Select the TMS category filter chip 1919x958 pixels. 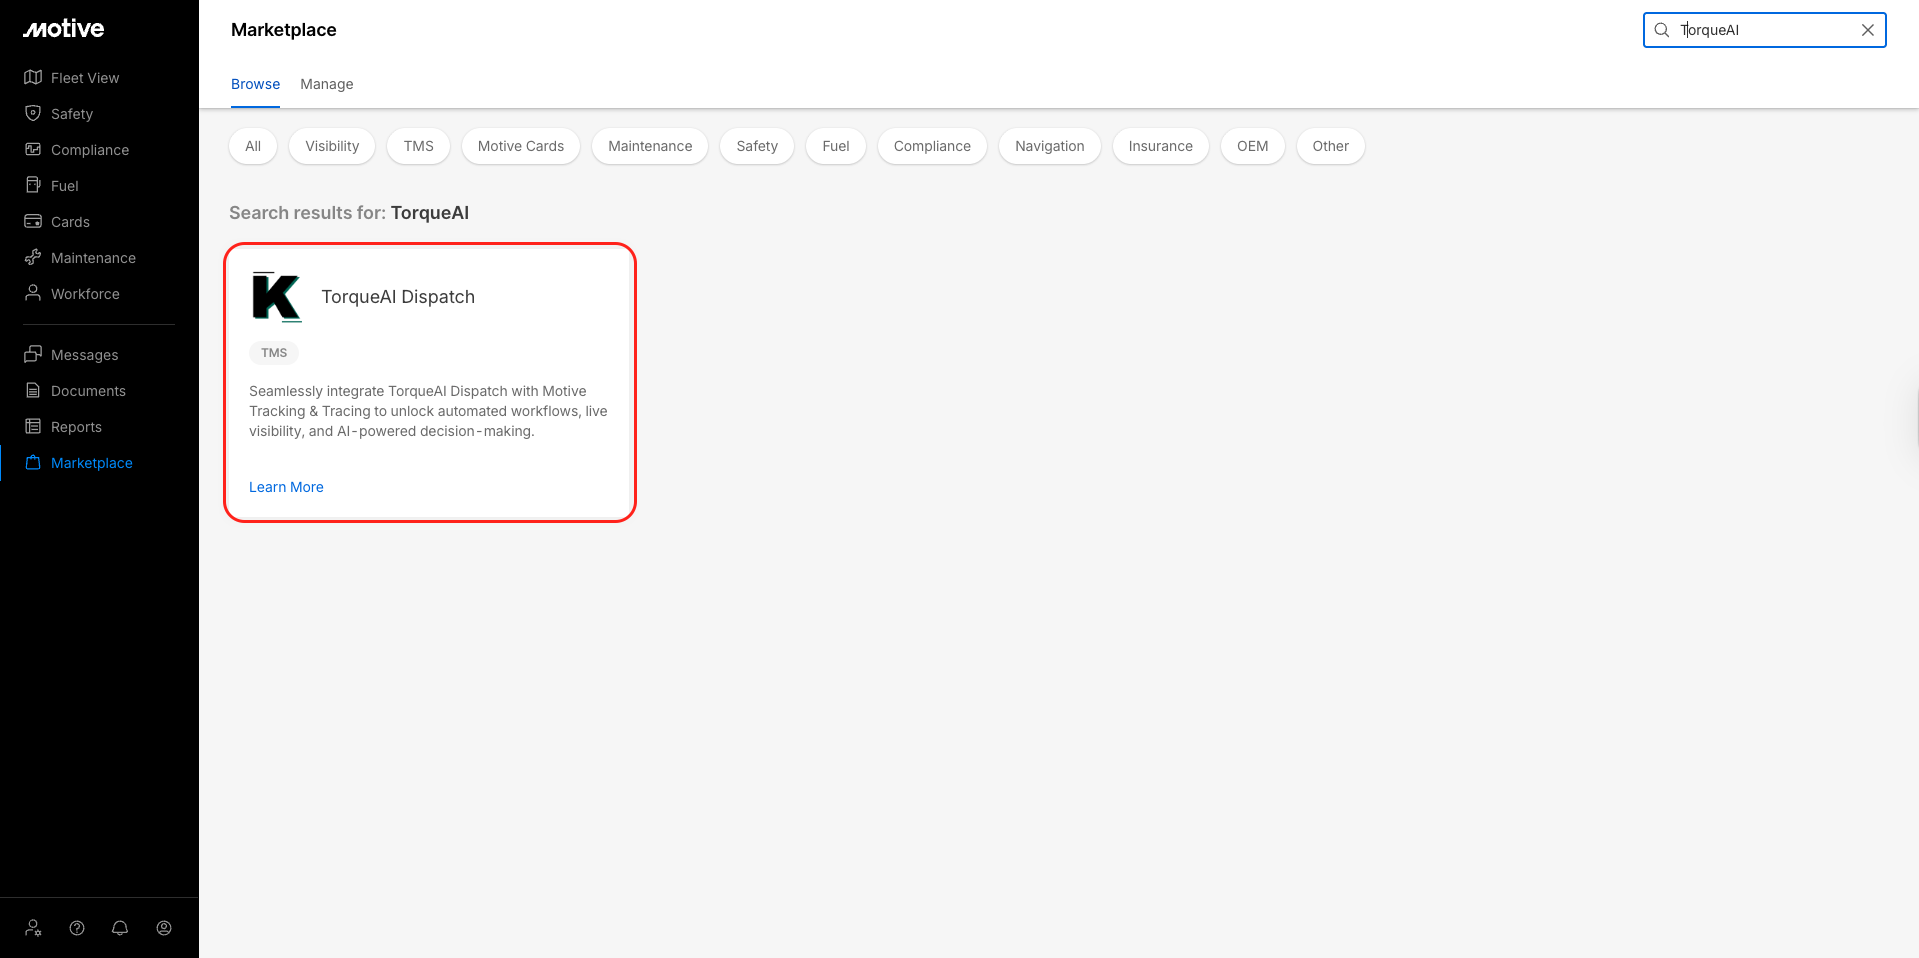(x=419, y=146)
